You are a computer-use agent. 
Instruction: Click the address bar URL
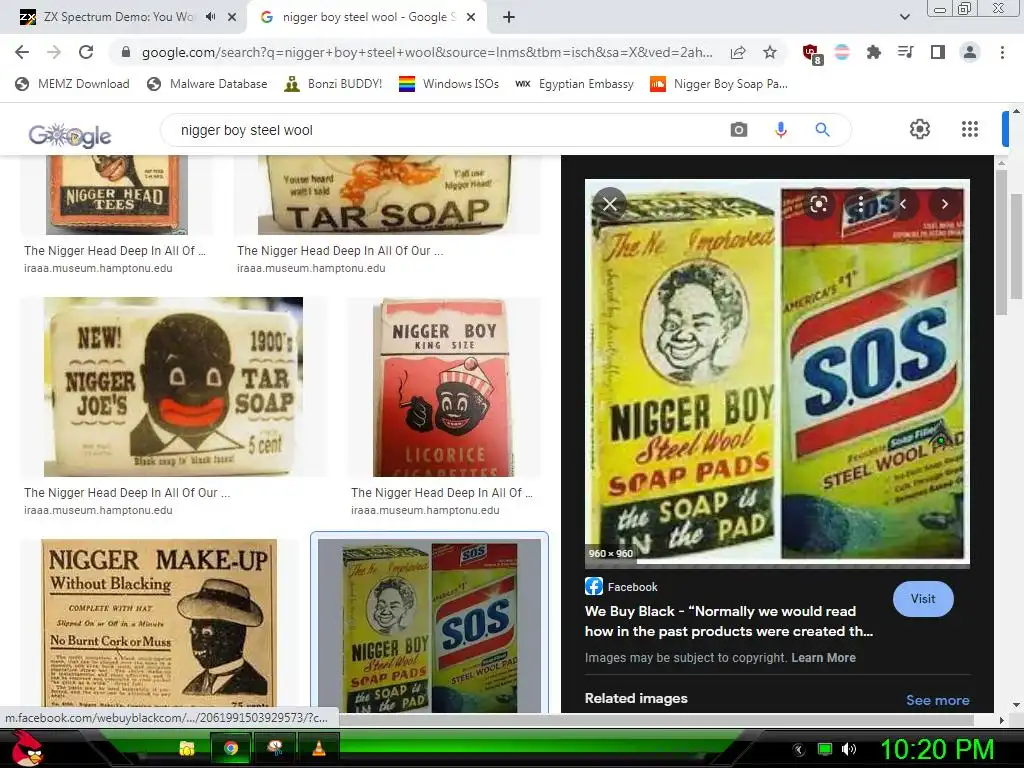coord(427,52)
